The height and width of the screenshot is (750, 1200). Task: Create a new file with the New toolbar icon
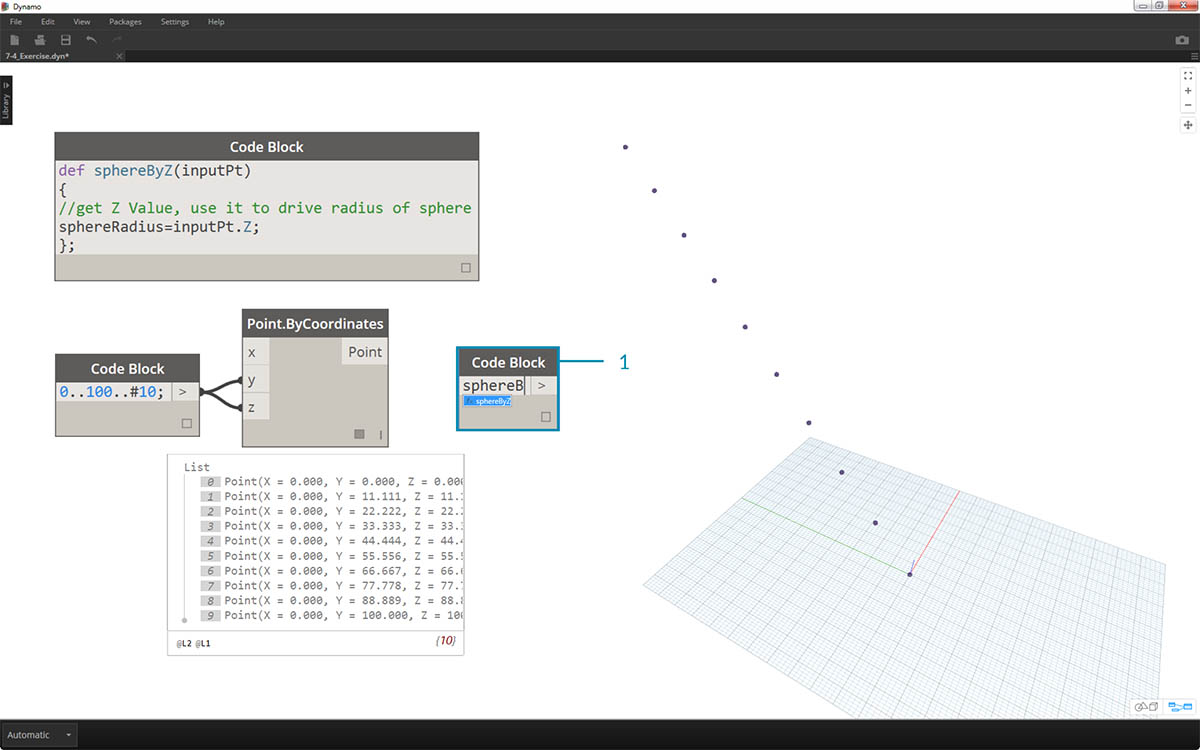[x=15, y=40]
